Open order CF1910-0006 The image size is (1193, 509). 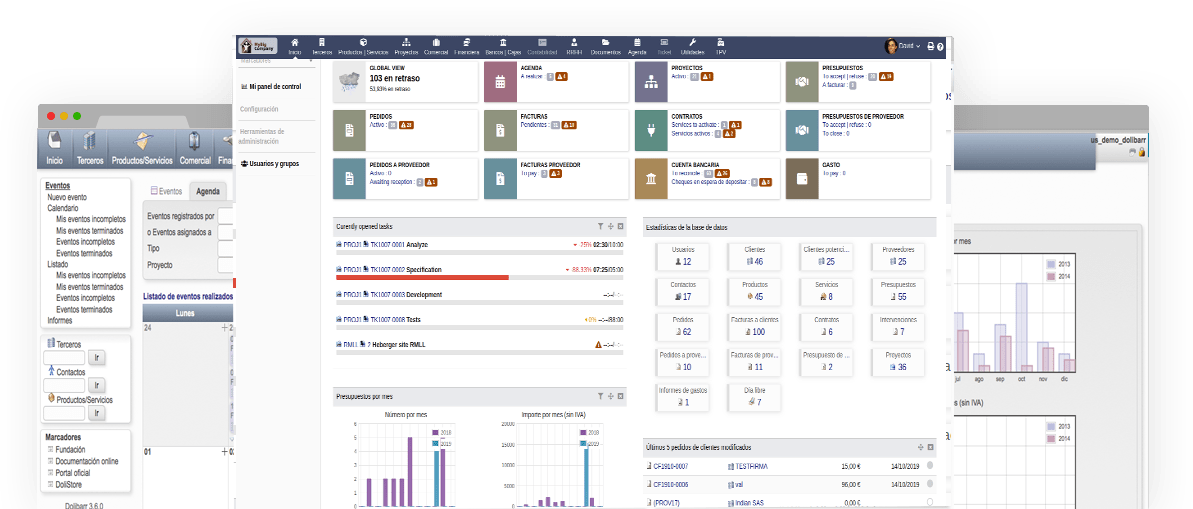click(x=670, y=484)
